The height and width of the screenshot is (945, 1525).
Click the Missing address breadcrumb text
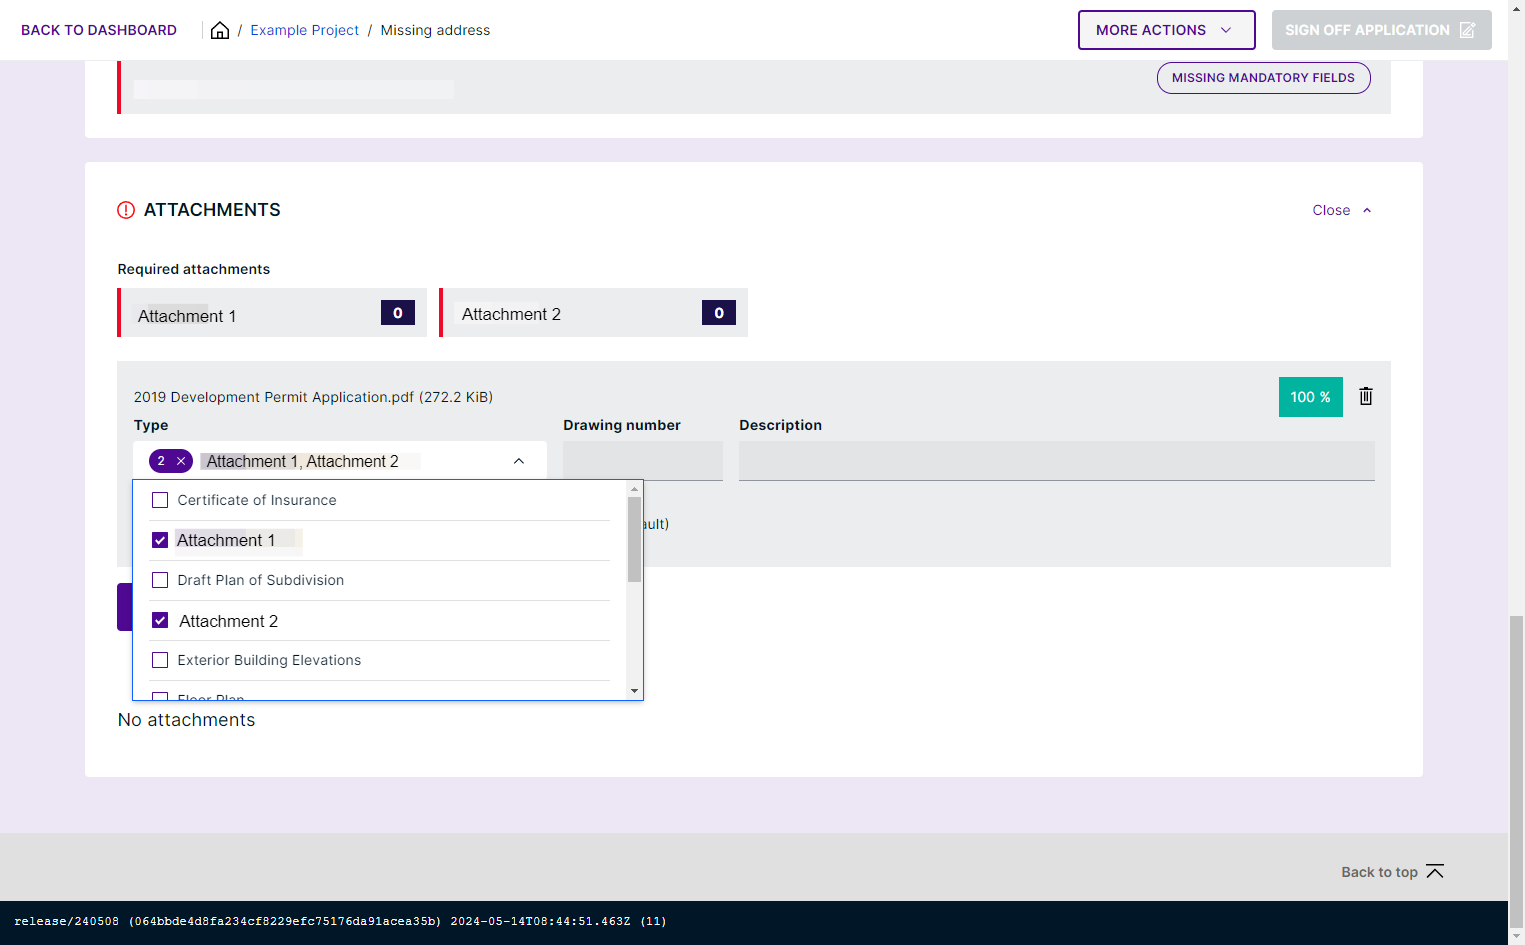click(435, 30)
